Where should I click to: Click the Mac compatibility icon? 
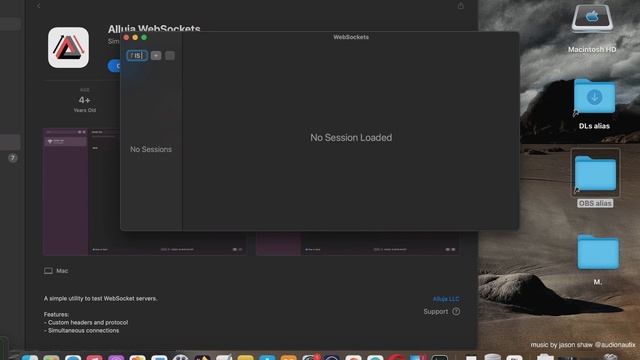[x=48, y=271]
